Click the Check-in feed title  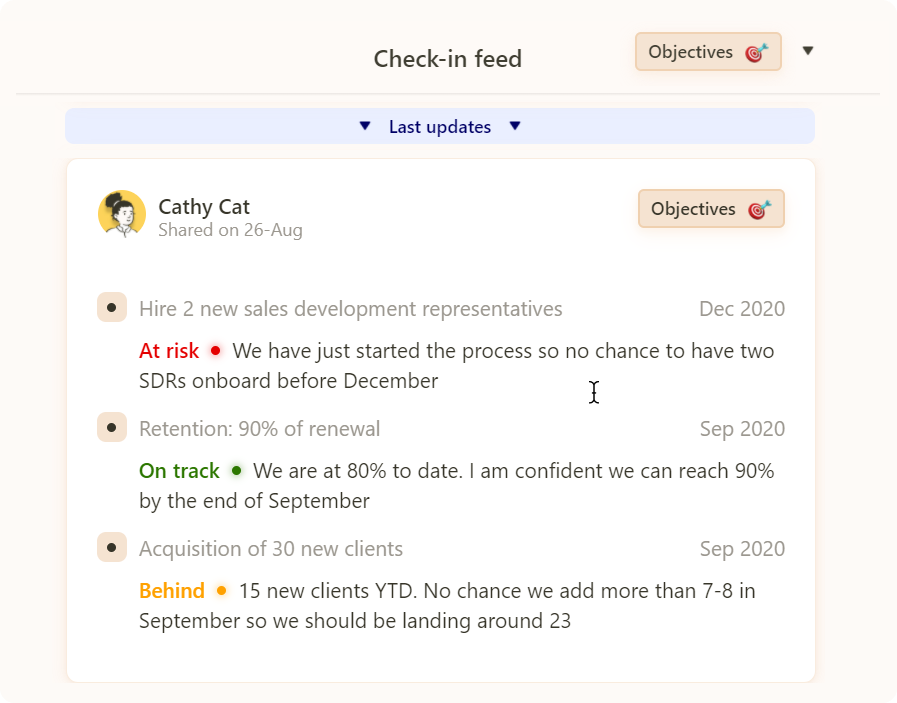point(448,59)
